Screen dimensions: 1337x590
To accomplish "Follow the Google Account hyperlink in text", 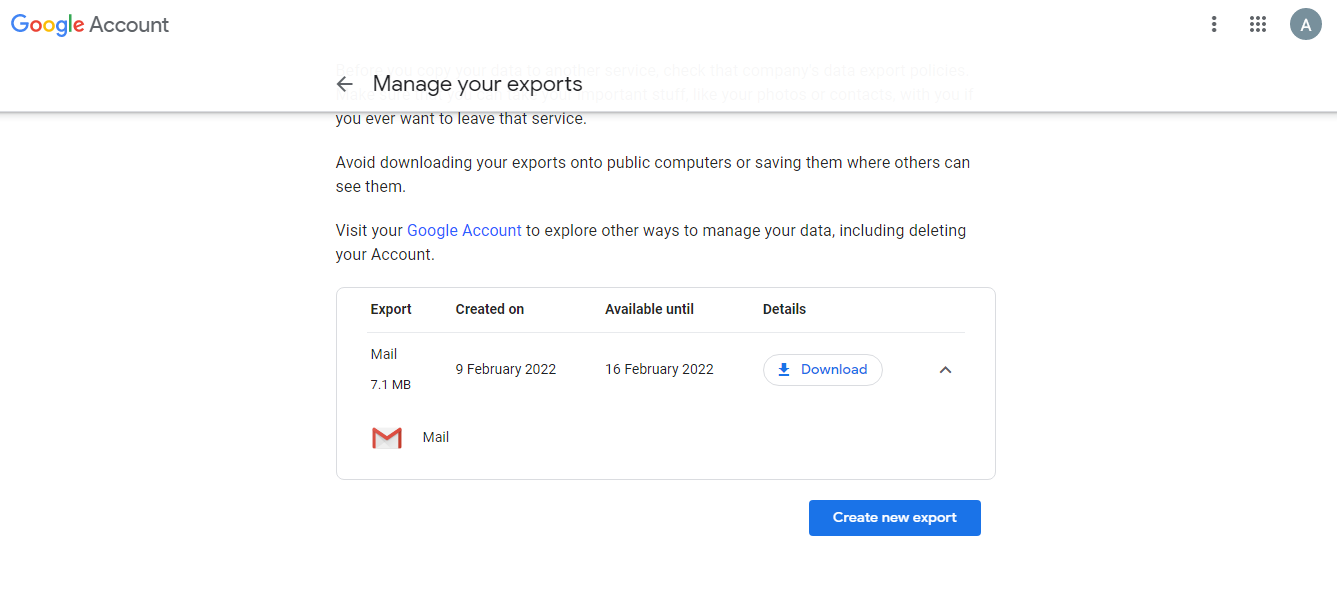I will tap(464, 230).
